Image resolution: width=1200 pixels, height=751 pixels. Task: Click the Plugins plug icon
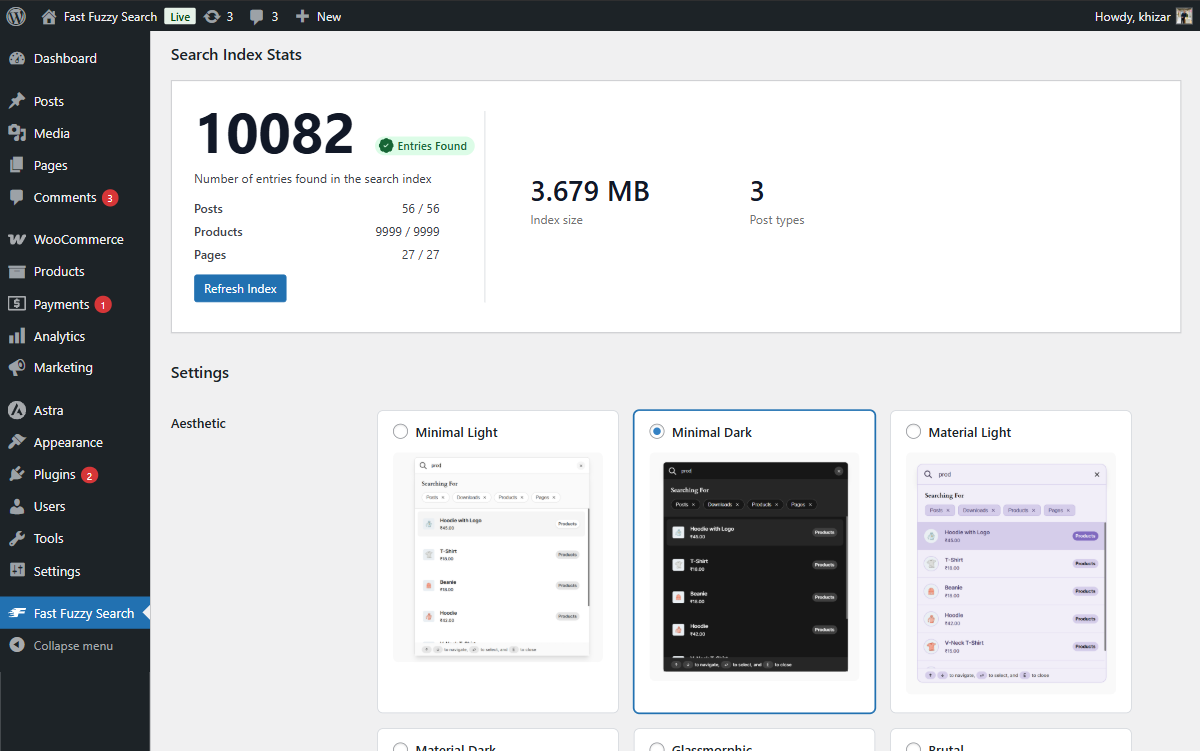[17, 474]
